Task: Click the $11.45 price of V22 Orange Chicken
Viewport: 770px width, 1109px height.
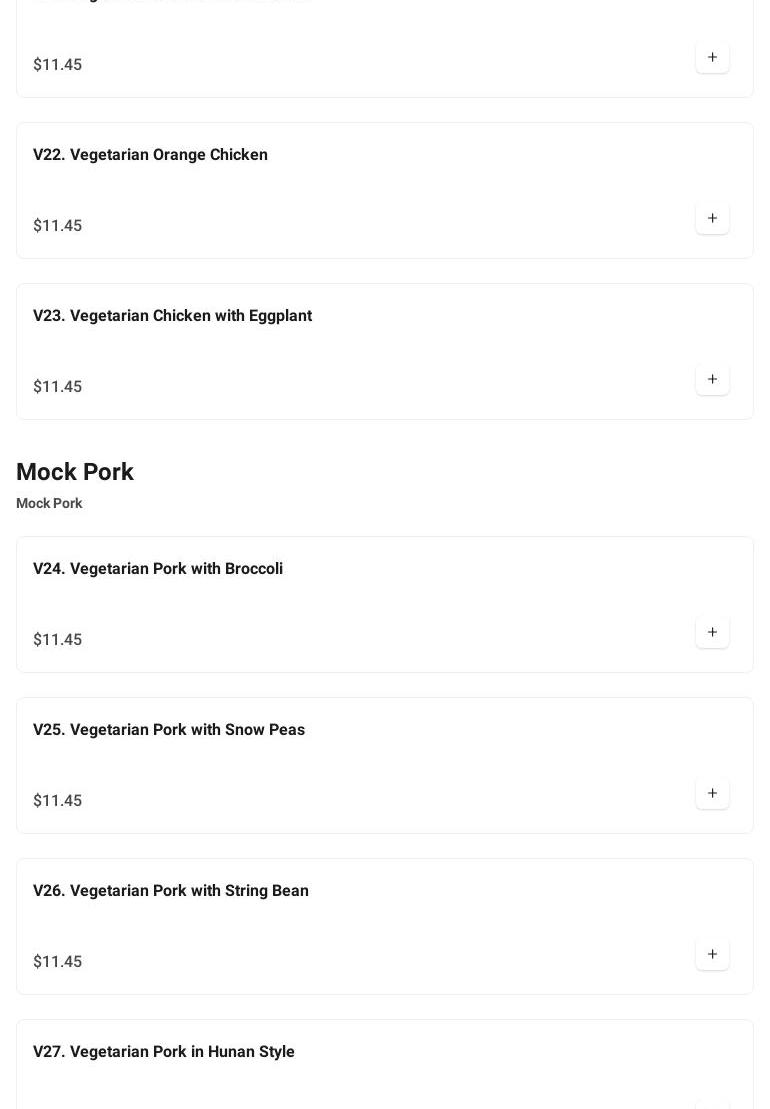Action: click(x=58, y=226)
